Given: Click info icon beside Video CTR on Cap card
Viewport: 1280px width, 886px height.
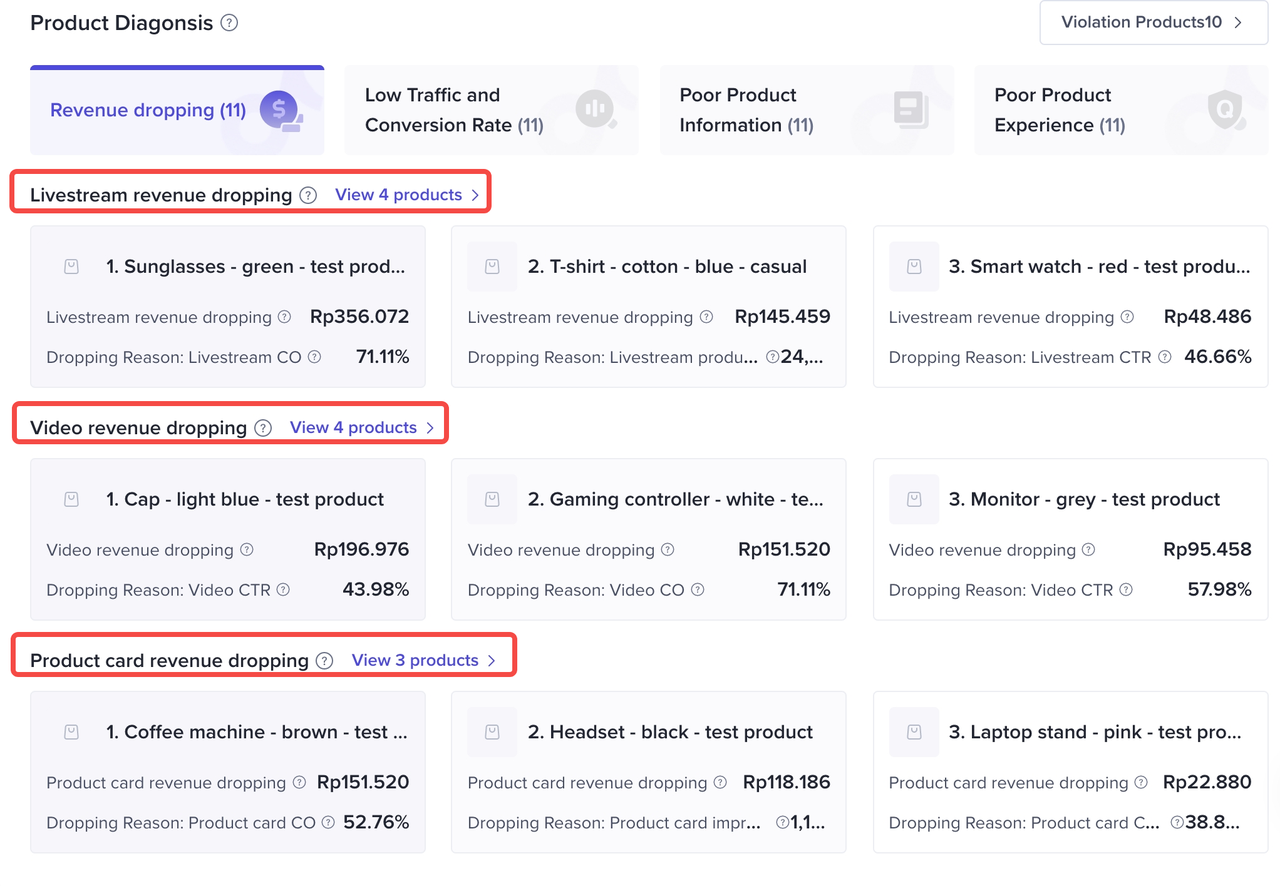Looking at the screenshot, I should tap(283, 590).
